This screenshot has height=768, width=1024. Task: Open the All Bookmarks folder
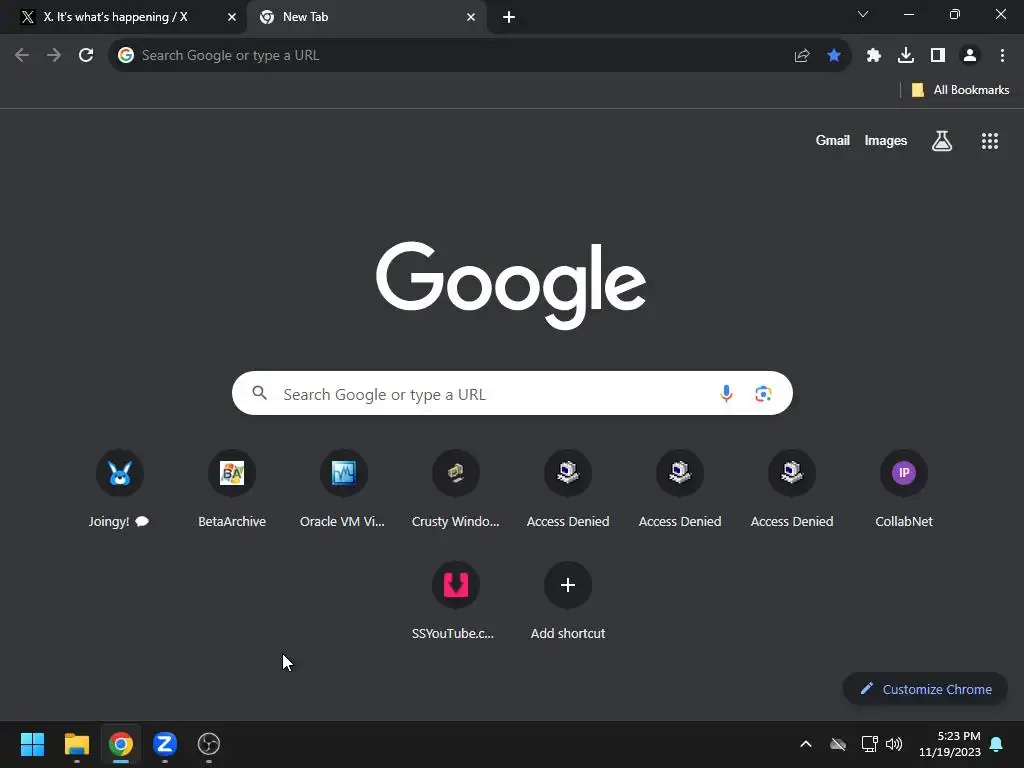click(960, 90)
